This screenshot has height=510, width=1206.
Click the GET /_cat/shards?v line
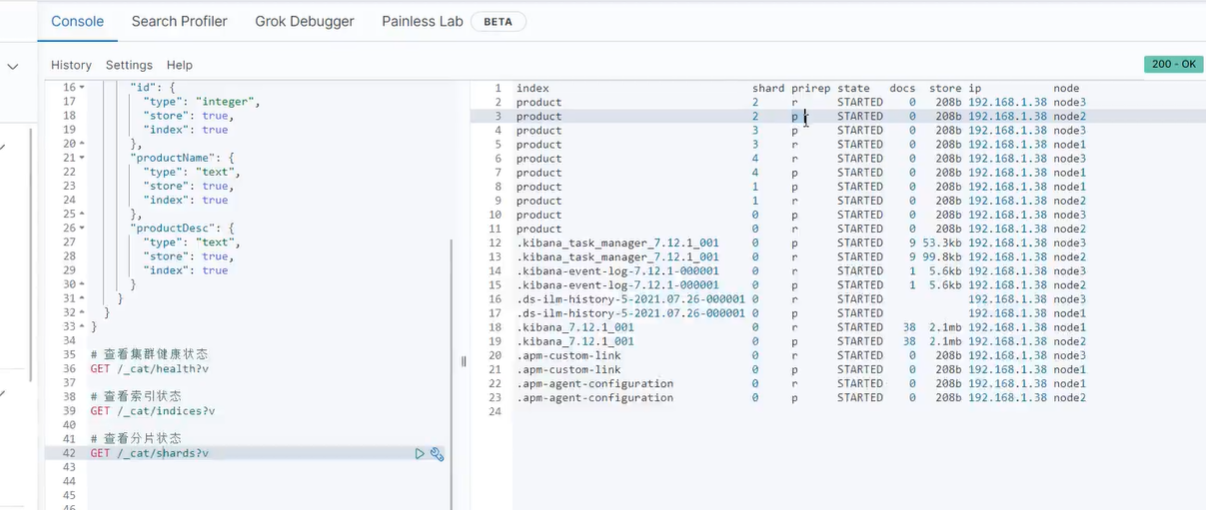click(x=149, y=453)
